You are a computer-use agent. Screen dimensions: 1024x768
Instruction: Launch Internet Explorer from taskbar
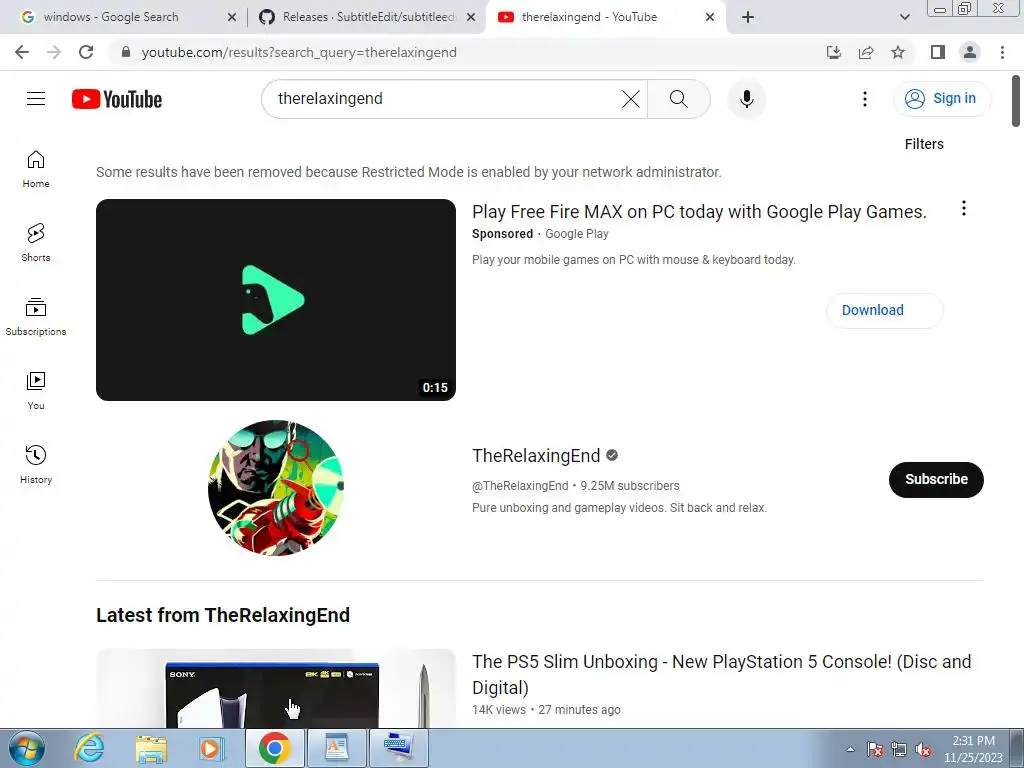[x=89, y=748]
